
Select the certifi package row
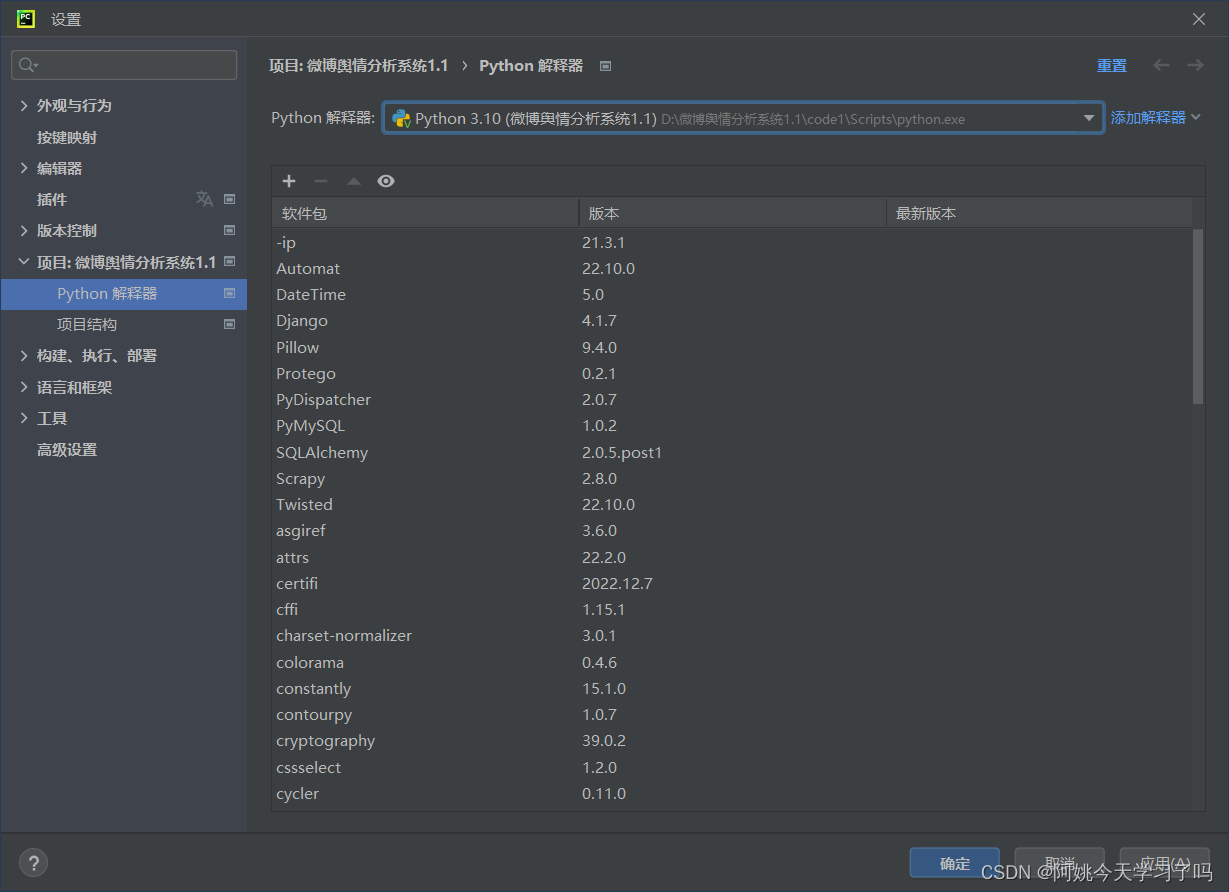point(732,583)
